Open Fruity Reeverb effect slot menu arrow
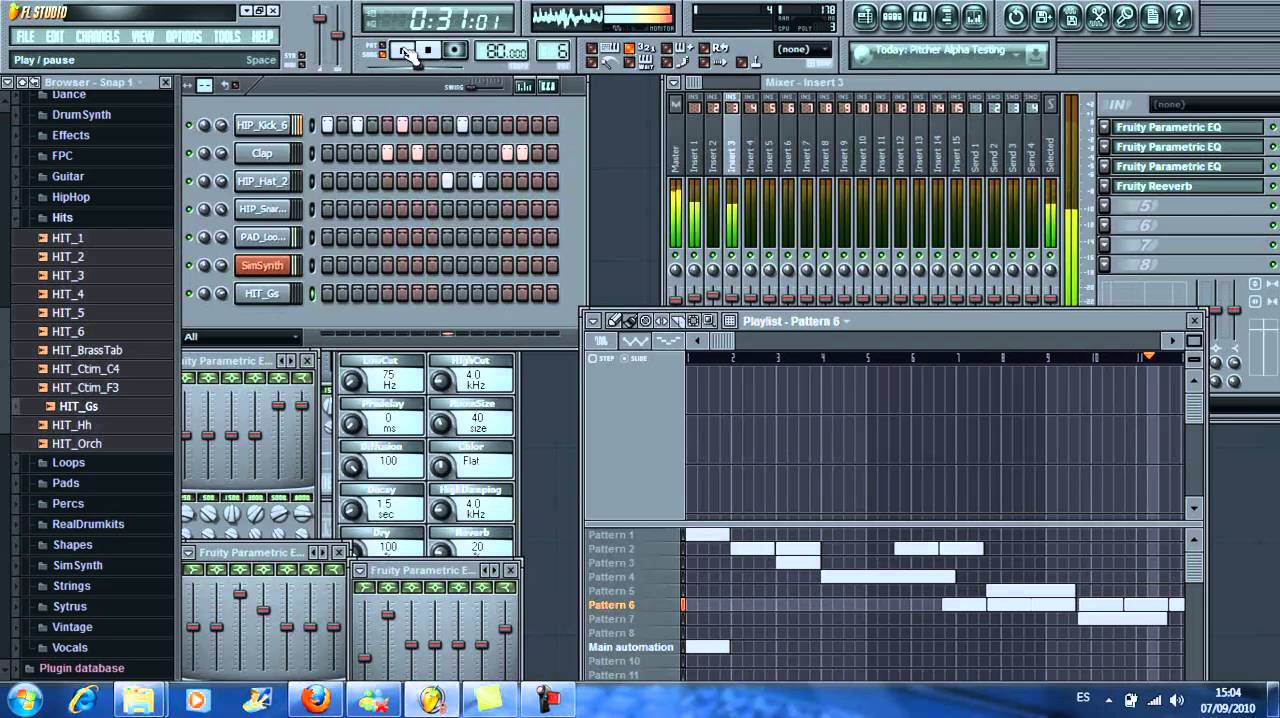Screen dimensions: 1280x718 1104,186
